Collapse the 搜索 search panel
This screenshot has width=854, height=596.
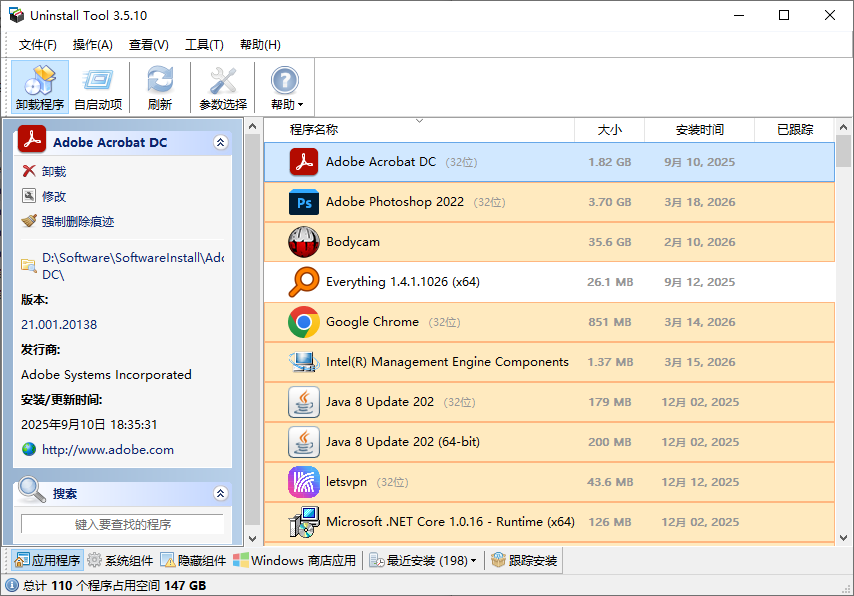point(221,491)
